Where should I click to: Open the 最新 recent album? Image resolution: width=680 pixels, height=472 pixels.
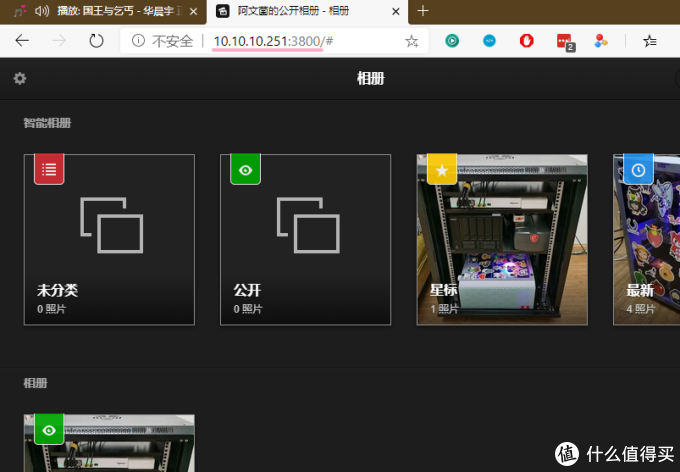pyautogui.click(x=647, y=239)
